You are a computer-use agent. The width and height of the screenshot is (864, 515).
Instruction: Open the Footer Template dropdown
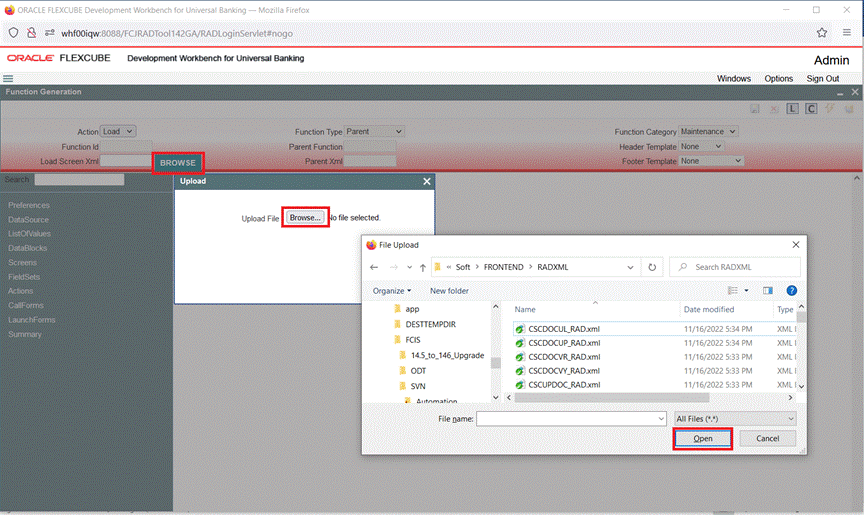coord(711,161)
